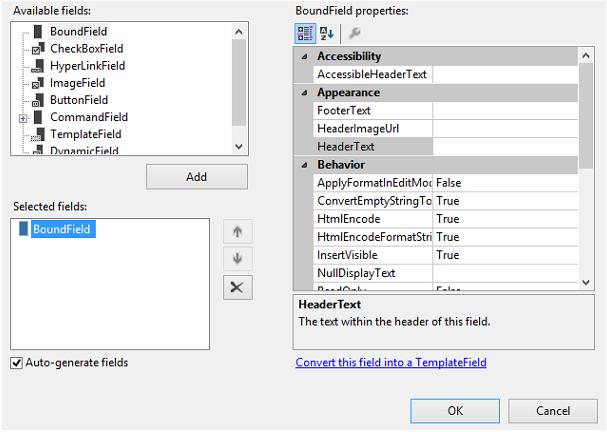
Task: Uncheck Auto-generate fields checkbox
Action: (17, 362)
